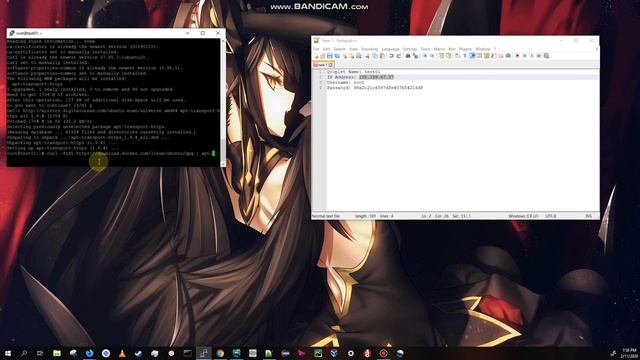Open the Language menu
Screen dimensions: 640x360
pos(390,49)
